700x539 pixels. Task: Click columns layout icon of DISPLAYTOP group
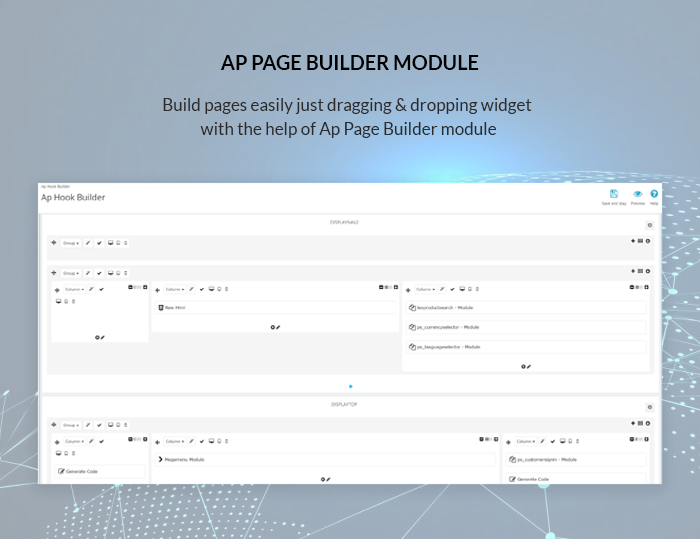(x=640, y=423)
